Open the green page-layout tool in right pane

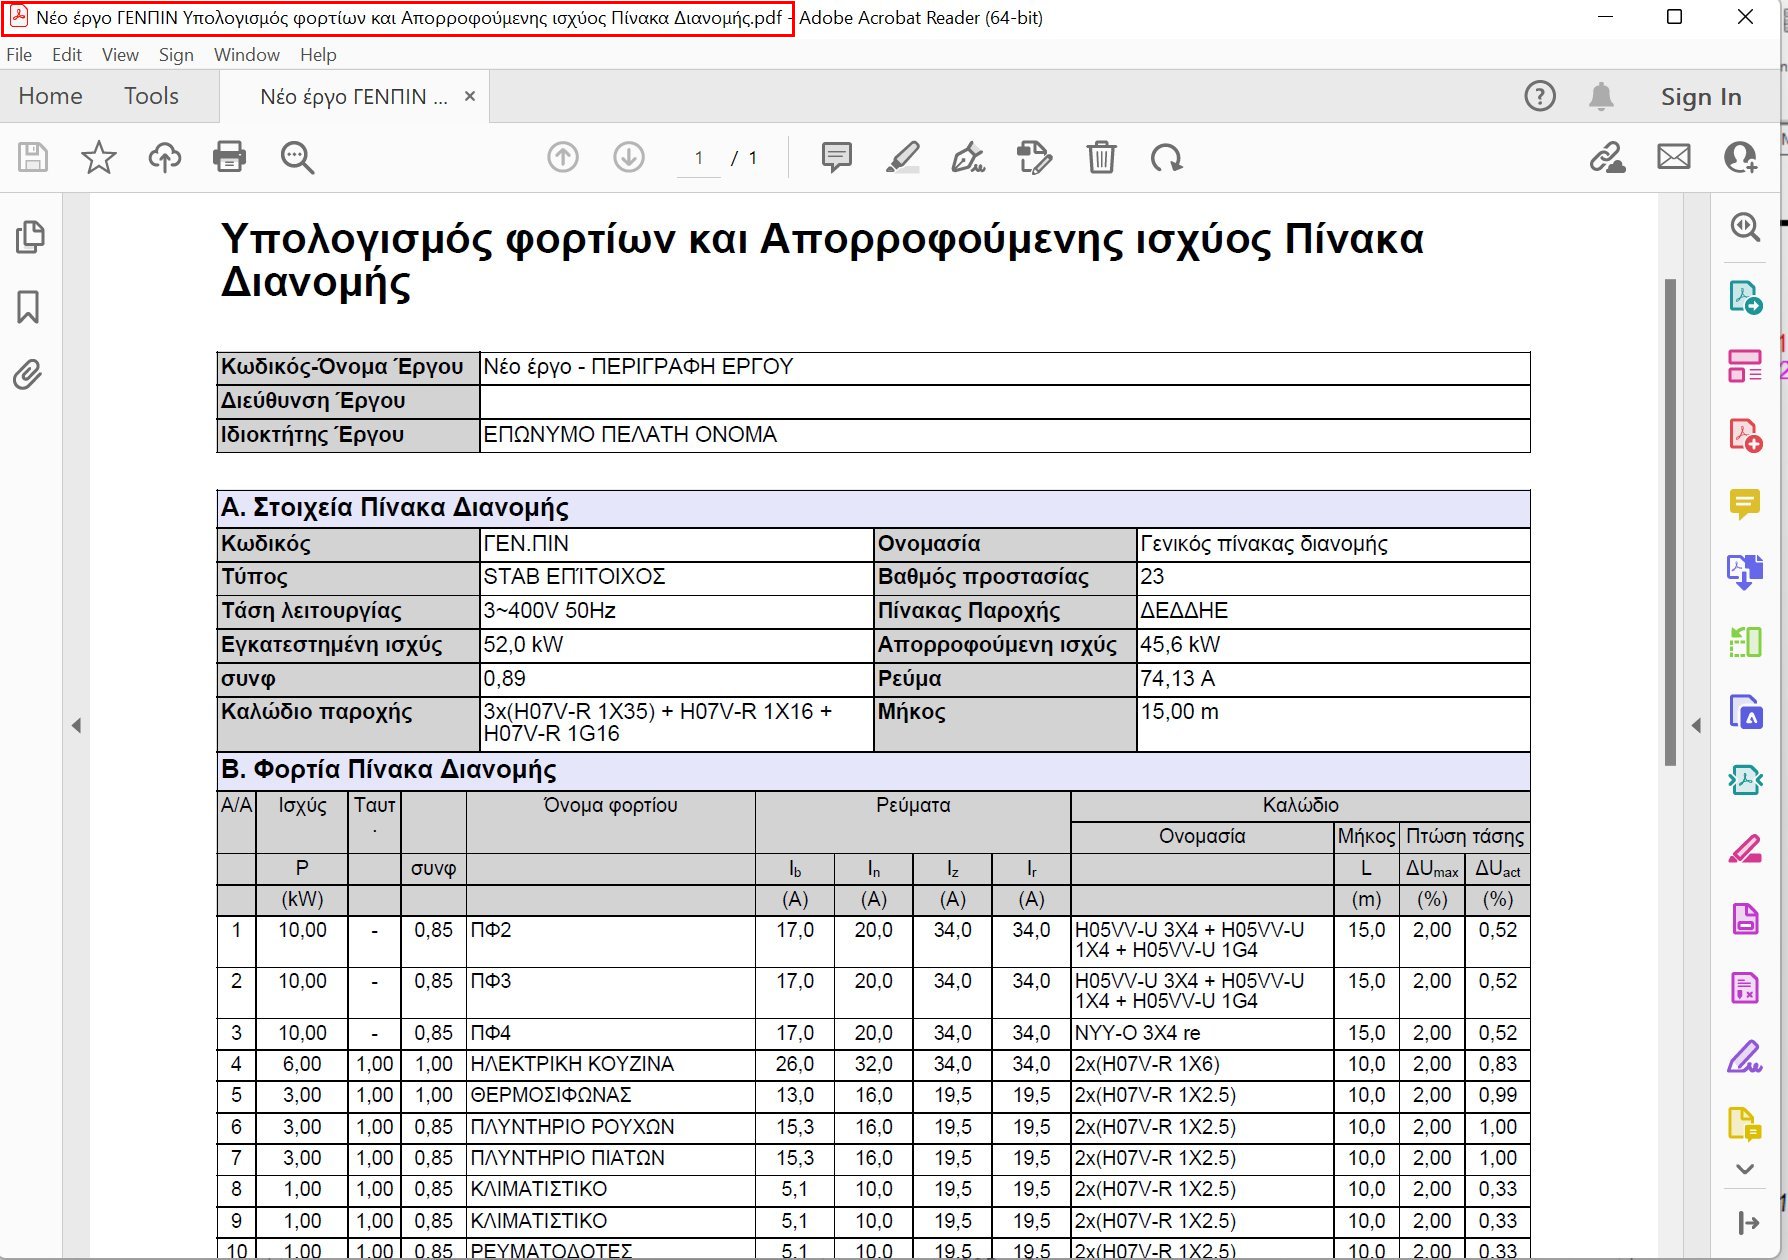(x=1745, y=642)
